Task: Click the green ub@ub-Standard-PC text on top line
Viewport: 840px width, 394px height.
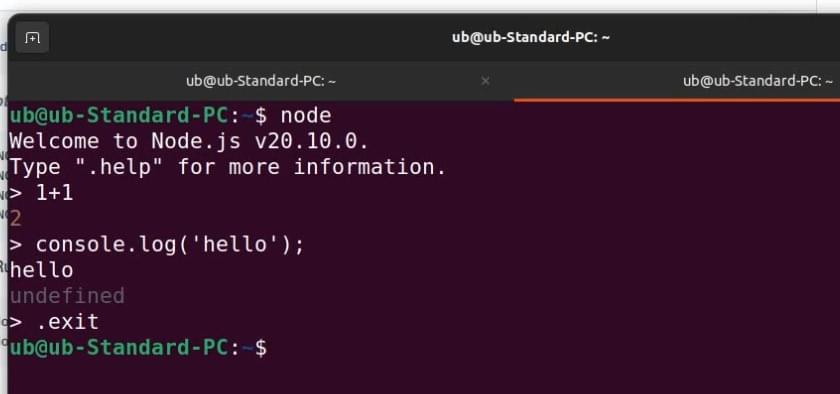Action: (x=119, y=116)
